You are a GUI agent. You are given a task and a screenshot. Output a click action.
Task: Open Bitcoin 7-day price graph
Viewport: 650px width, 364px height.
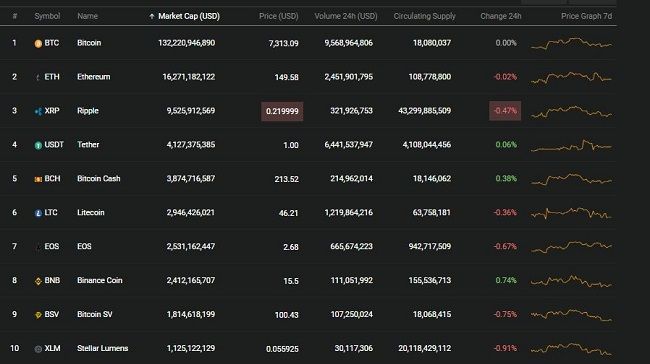tap(571, 43)
